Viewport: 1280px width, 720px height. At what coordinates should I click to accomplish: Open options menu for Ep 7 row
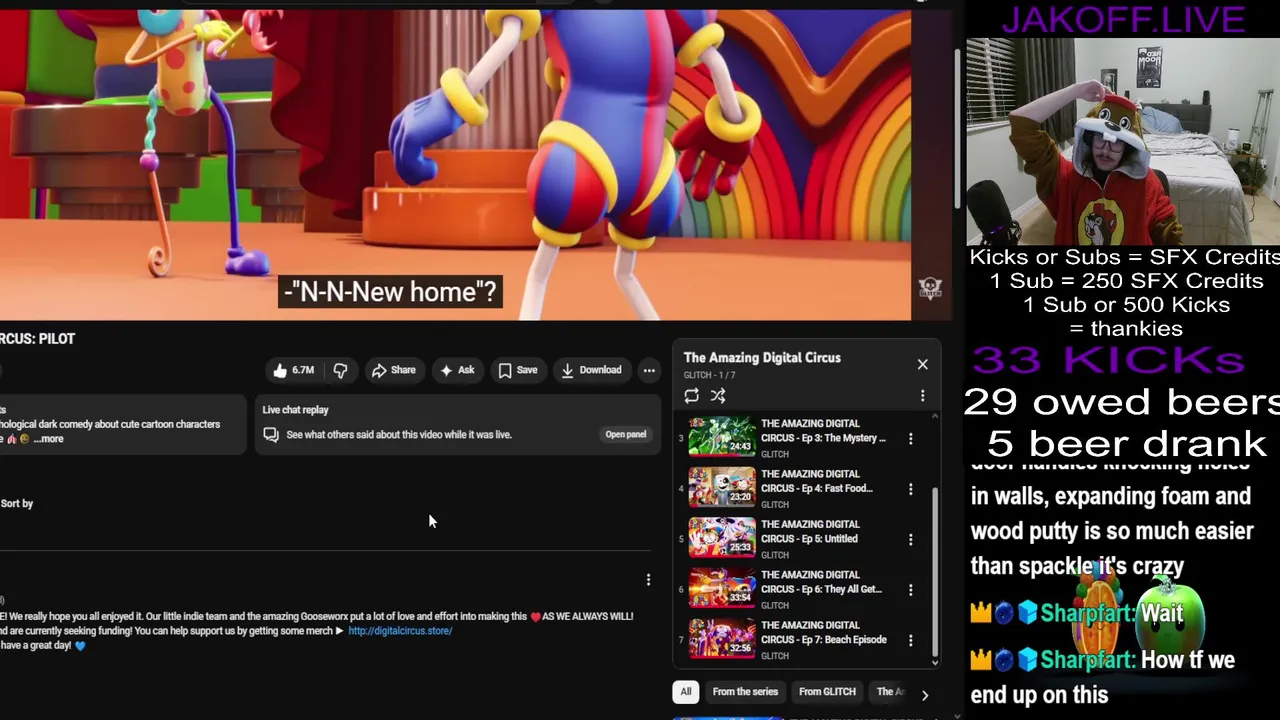pyautogui.click(x=910, y=640)
